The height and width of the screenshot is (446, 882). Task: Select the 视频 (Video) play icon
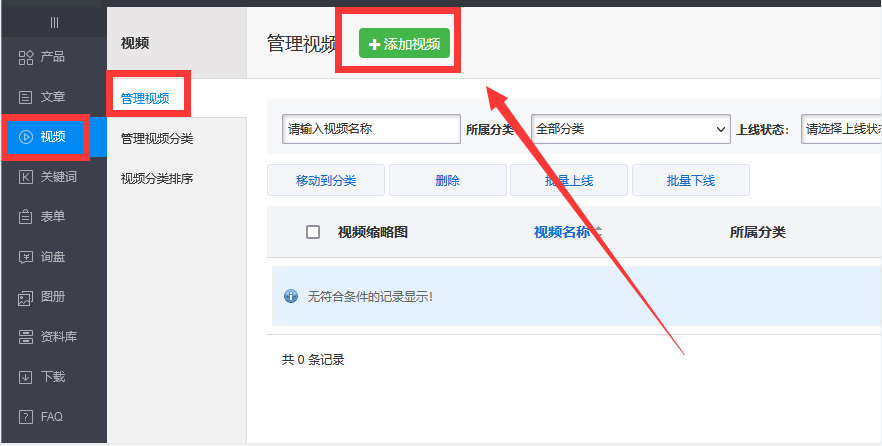26,137
